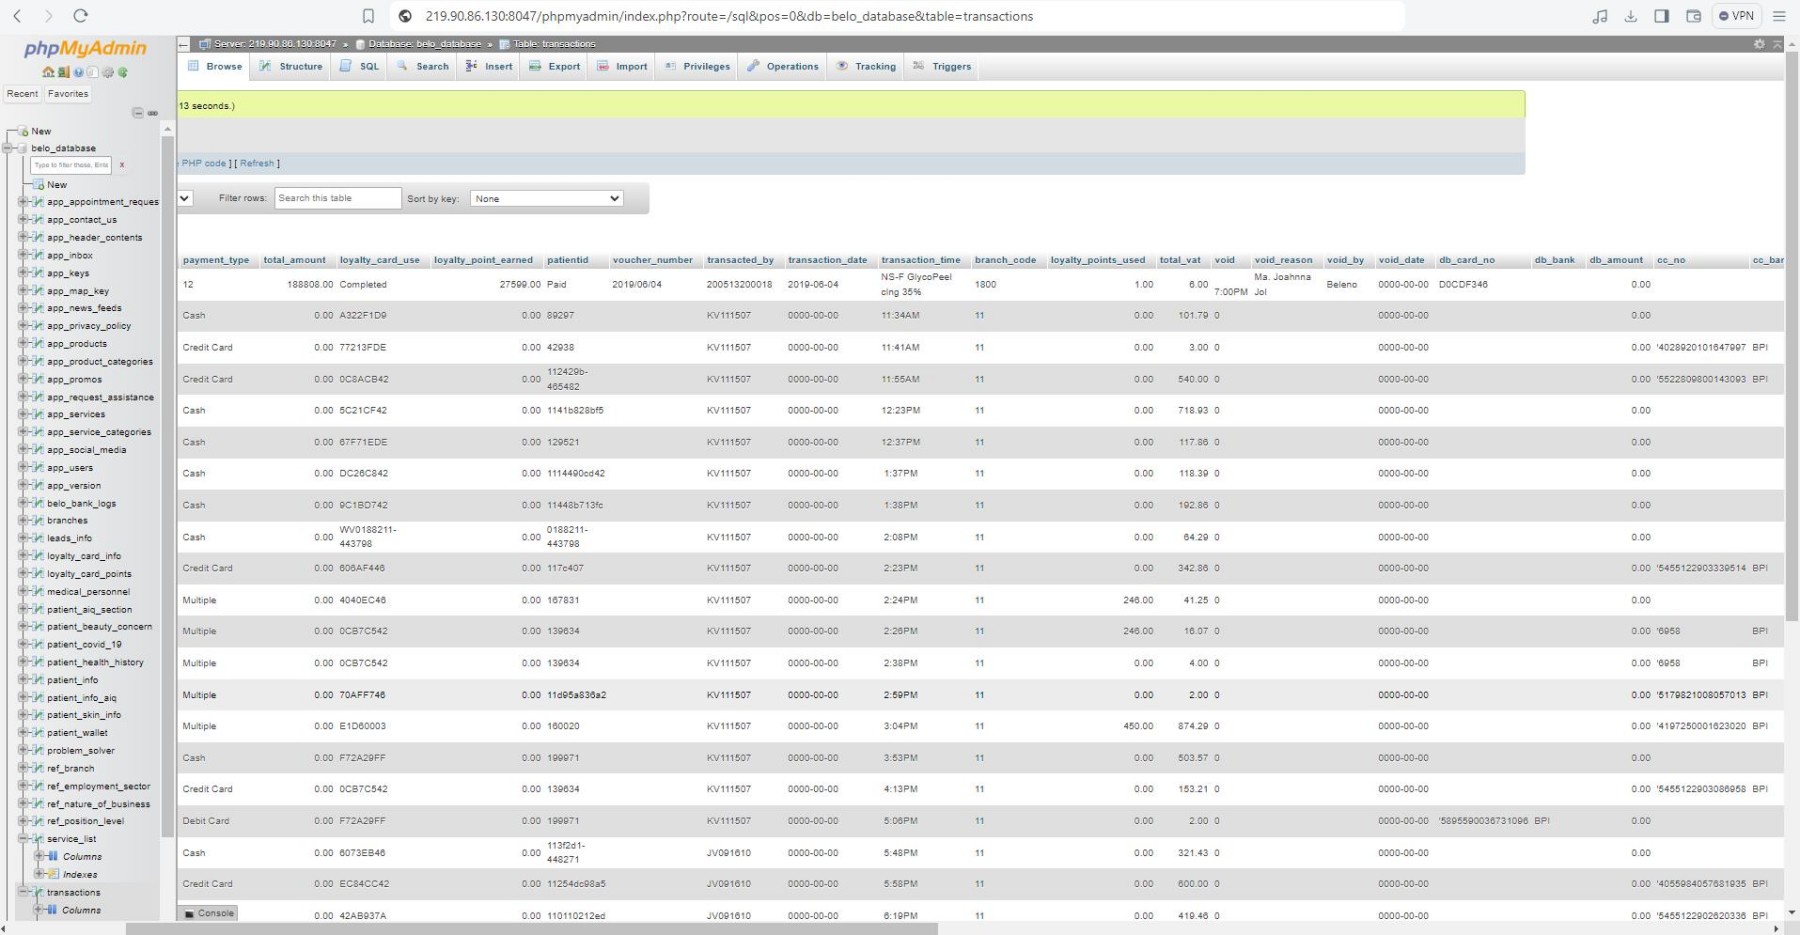Click the Refresh link
1800x935 pixels.
coord(257,163)
